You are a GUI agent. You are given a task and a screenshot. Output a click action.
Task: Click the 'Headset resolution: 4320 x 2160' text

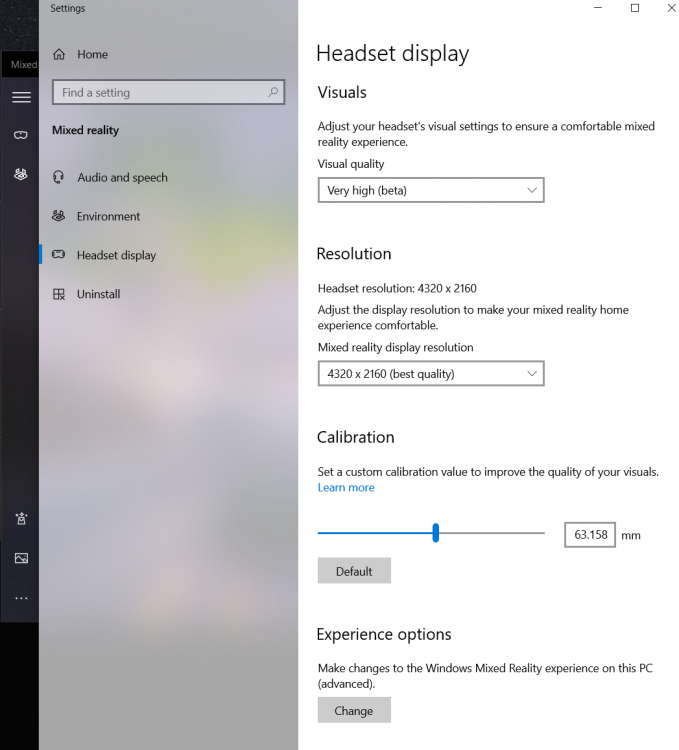(x=397, y=288)
